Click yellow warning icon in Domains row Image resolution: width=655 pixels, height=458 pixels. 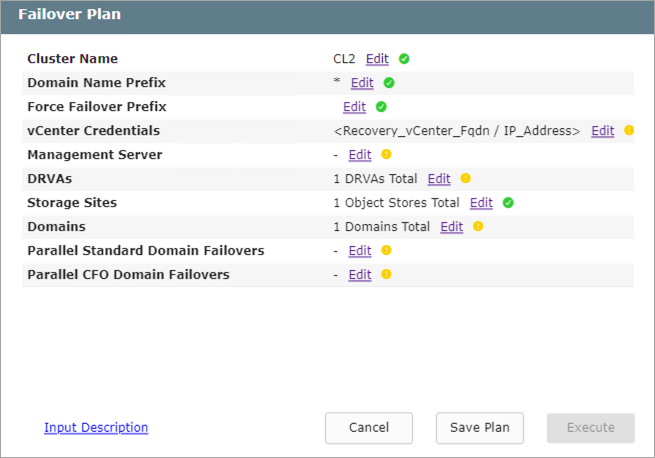(x=478, y=227)
